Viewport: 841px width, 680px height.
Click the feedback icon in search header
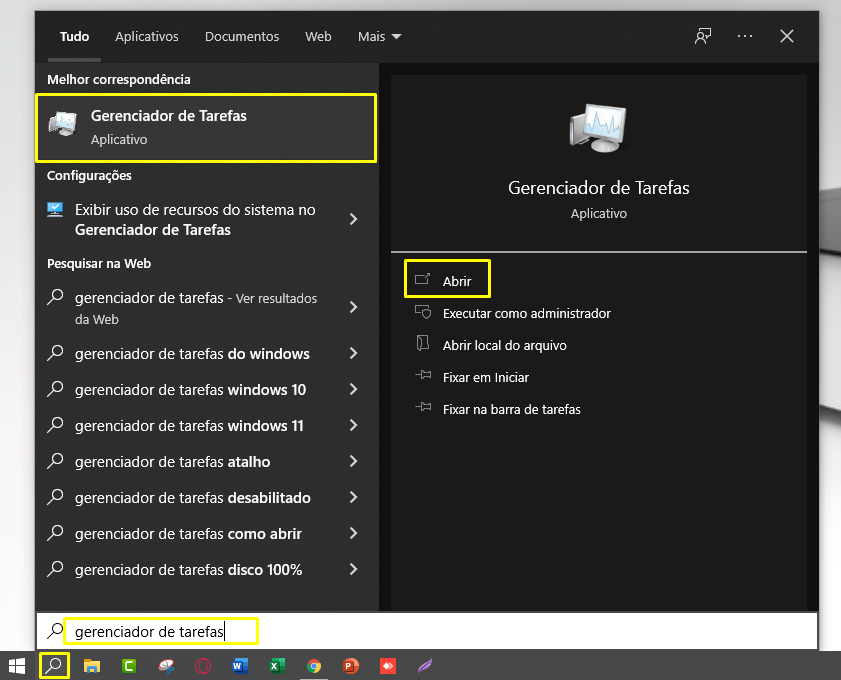click(x=703, y=36)
